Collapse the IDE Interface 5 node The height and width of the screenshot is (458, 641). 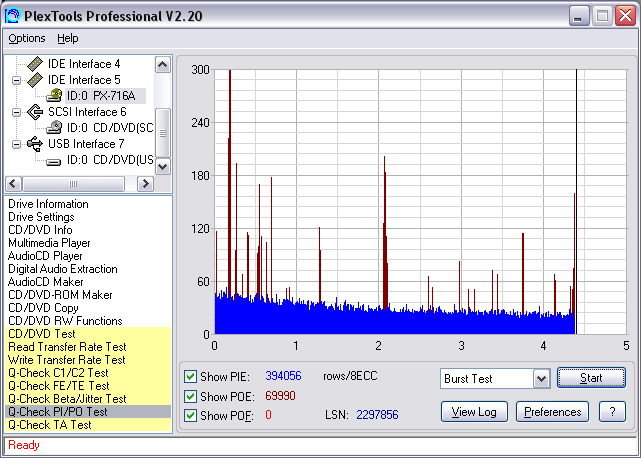16,80
